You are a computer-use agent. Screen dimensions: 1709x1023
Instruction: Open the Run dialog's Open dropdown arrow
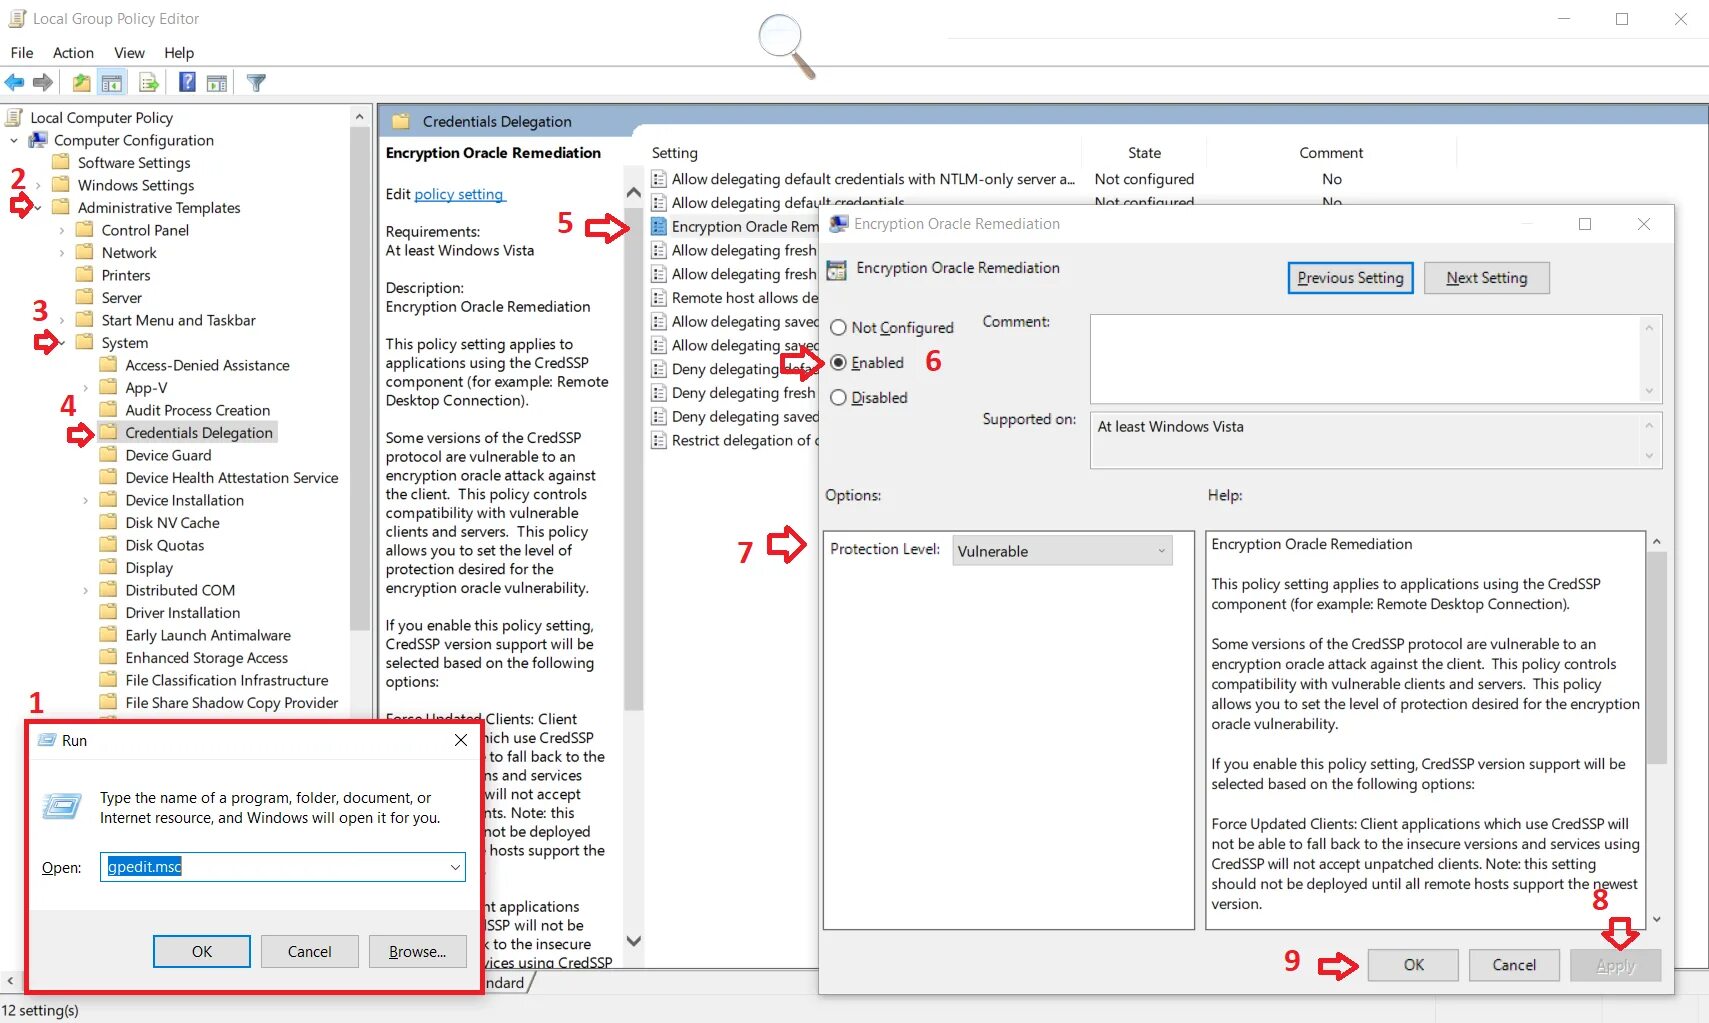(x=456, y=867)
